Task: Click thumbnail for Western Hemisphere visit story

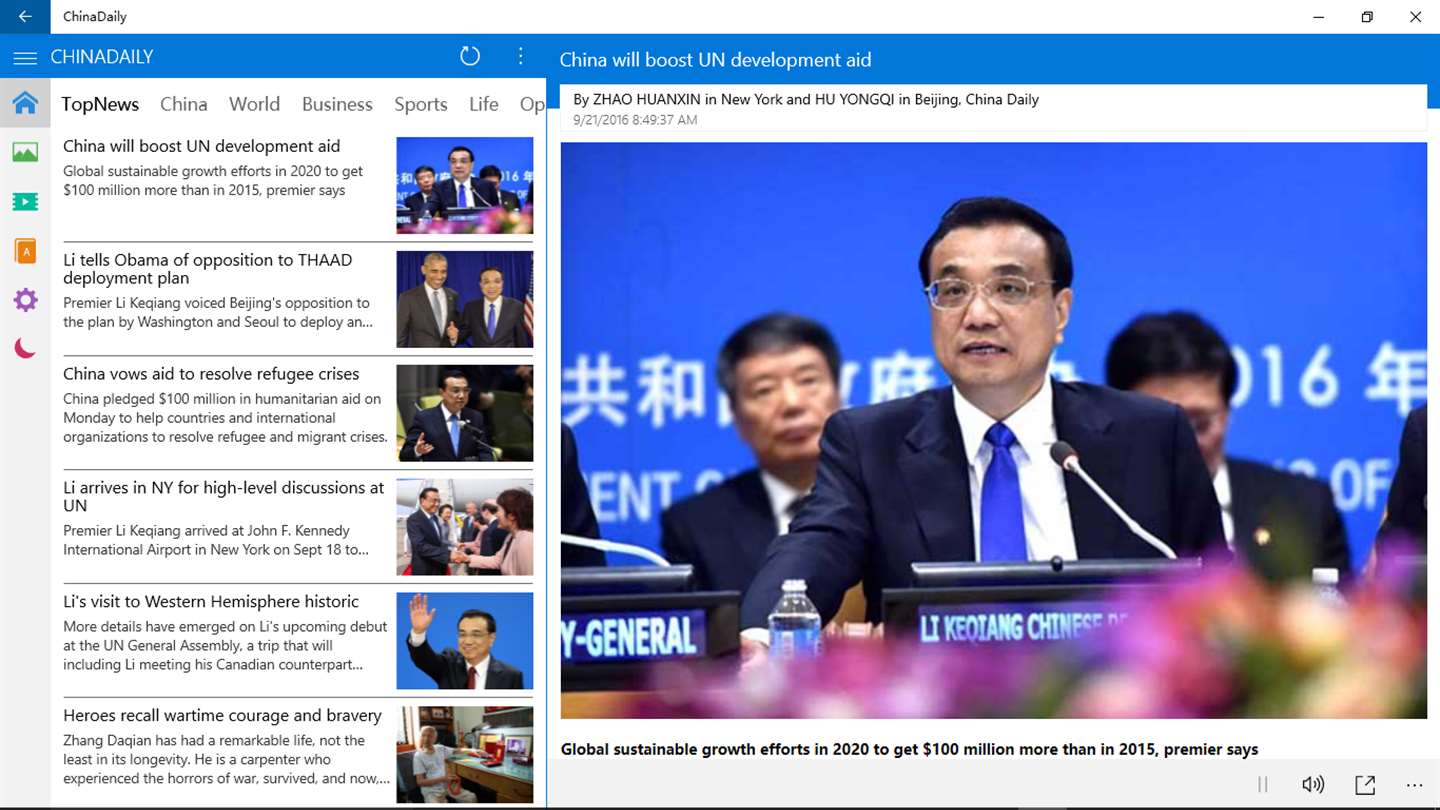Action: point(465,642)
